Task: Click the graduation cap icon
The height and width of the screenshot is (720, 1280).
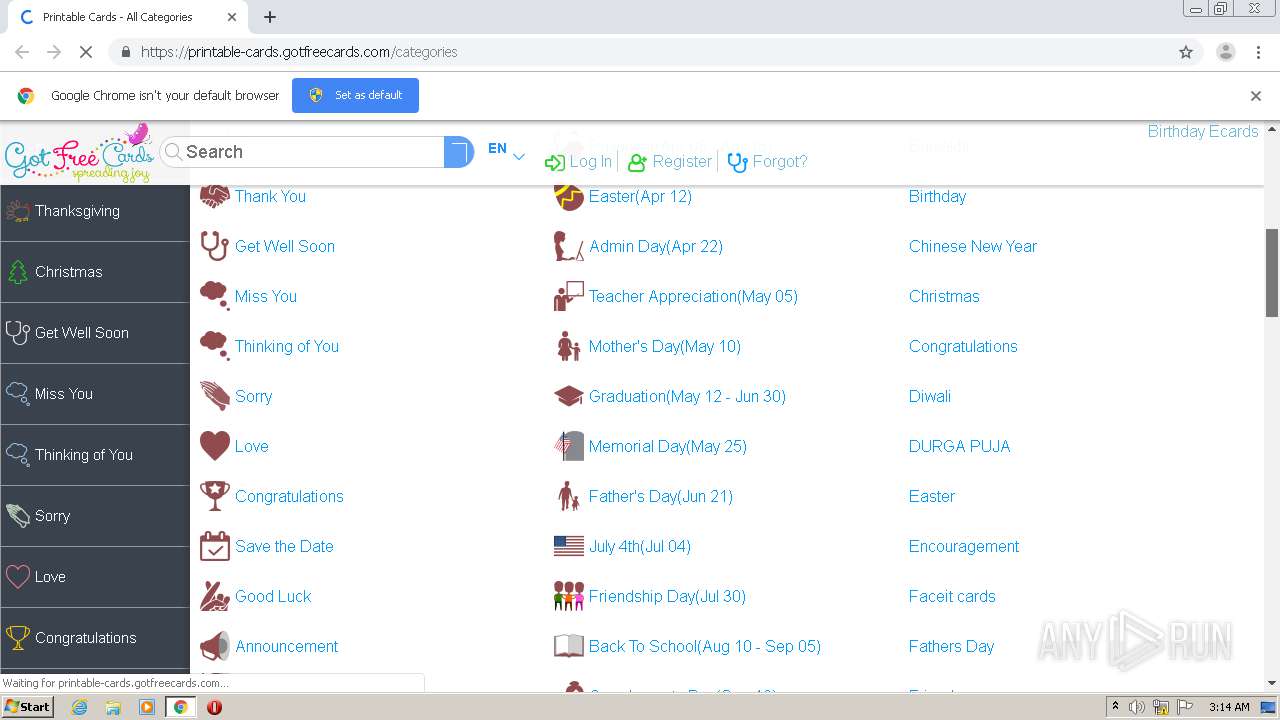Action: (568, 396)
